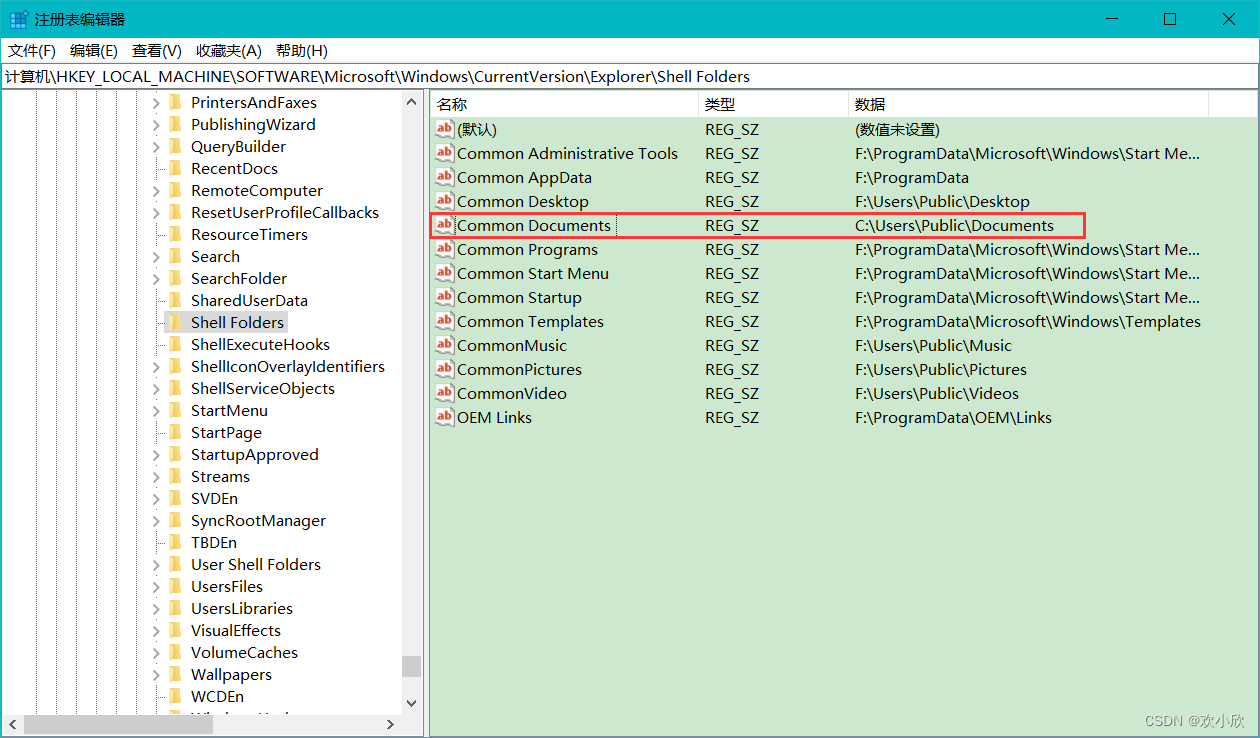1260x738 pixels.
Task: Click the Common Documents string value icon
Action: click(x=445, y=225)
